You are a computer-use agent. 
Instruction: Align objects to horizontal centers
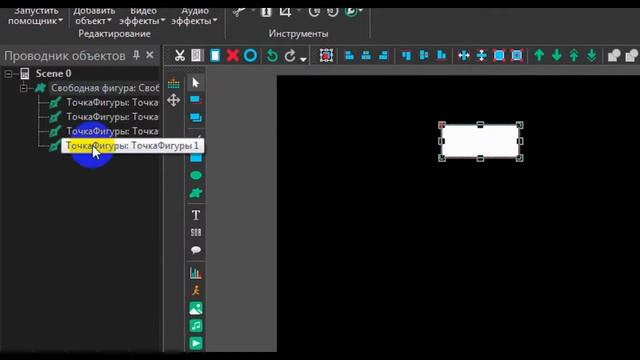coord(366,56)
